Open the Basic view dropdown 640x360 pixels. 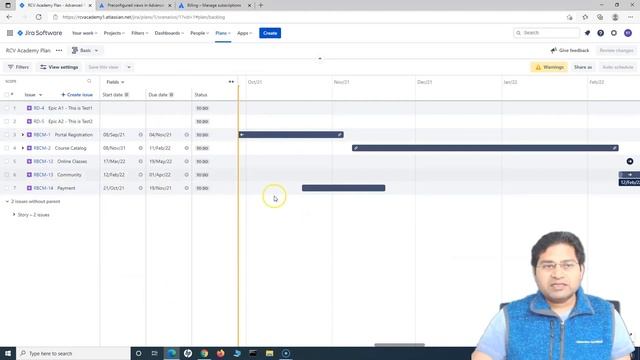(x=85, y=50)
